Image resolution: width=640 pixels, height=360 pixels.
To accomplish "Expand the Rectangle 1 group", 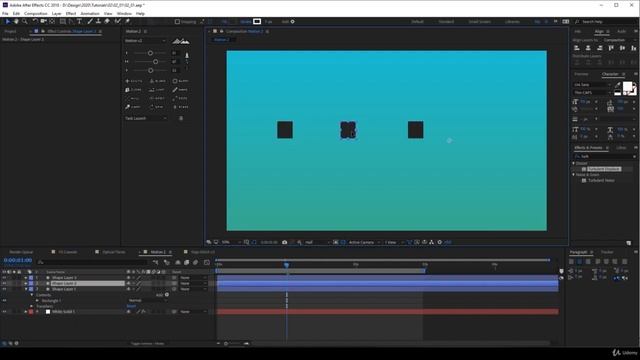I will (37, 300).
